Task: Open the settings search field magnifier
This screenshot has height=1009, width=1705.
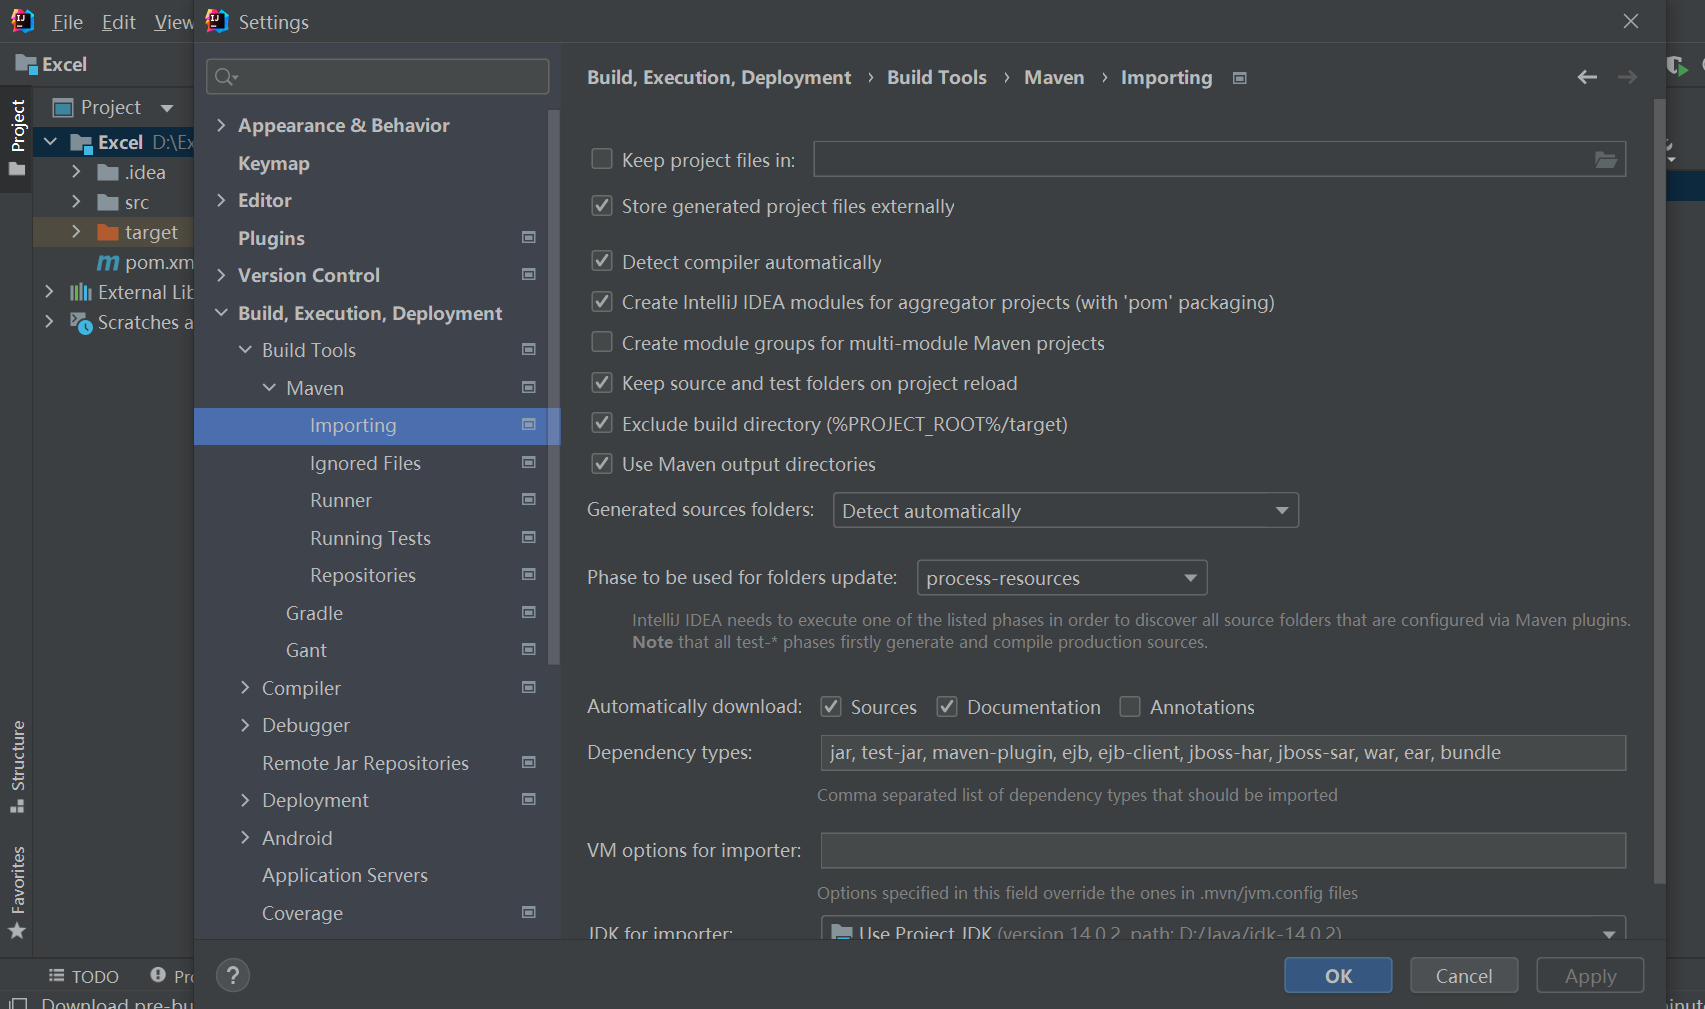Action: [x=225, y=76]
